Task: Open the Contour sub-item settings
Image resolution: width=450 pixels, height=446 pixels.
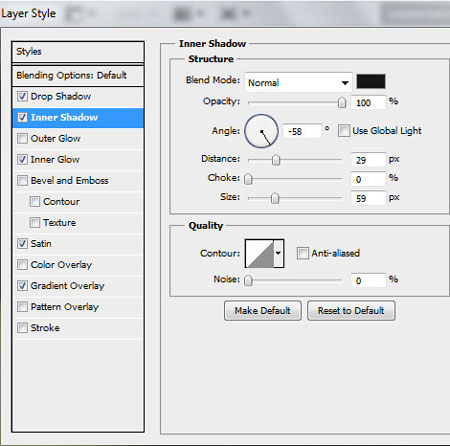Action: [61, 202]
